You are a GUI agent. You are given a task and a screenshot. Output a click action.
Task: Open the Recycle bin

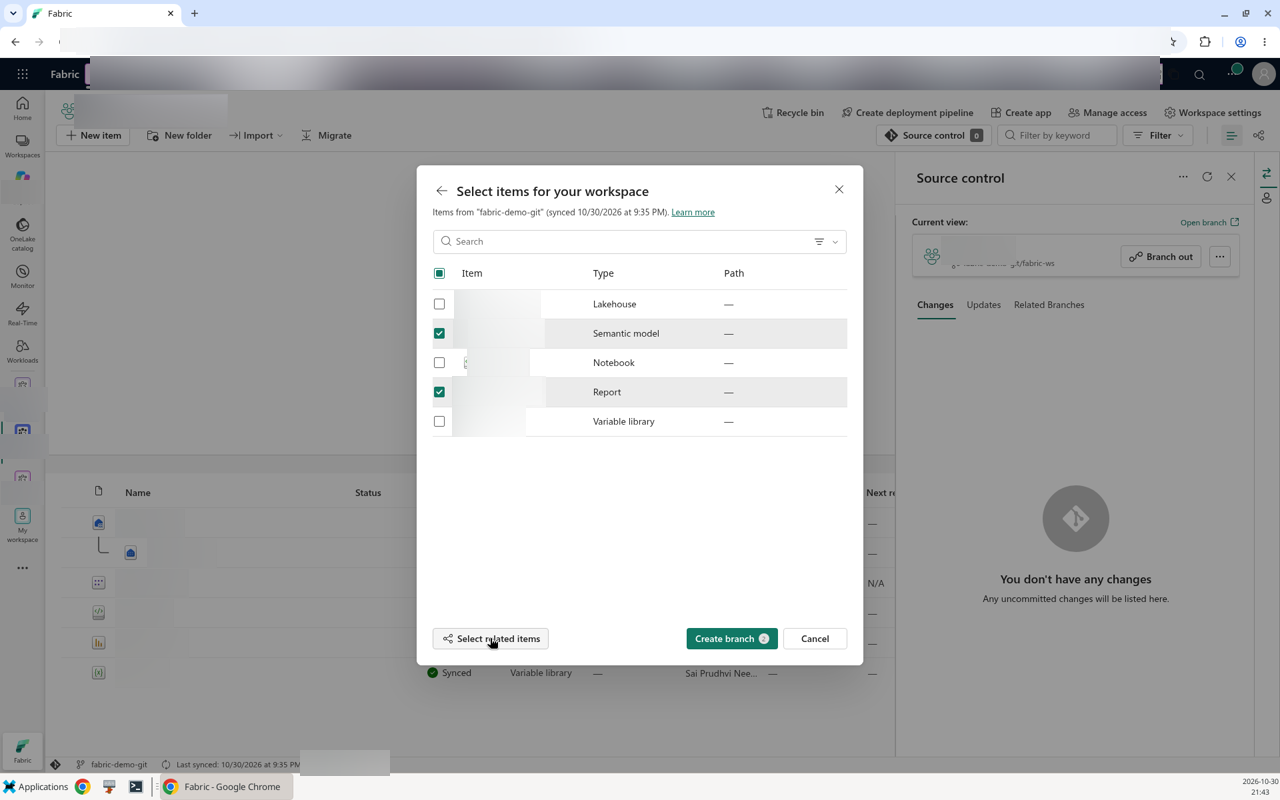click(x=793, y=113)
